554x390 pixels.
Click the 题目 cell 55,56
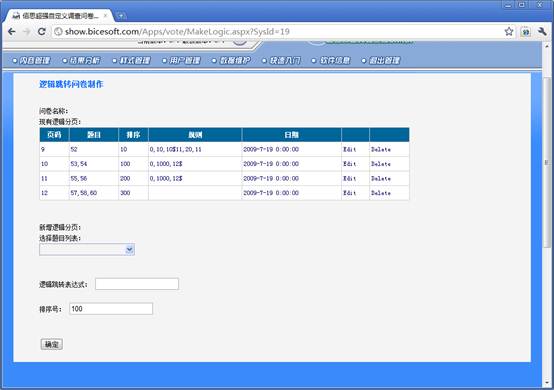click(94, 178)
